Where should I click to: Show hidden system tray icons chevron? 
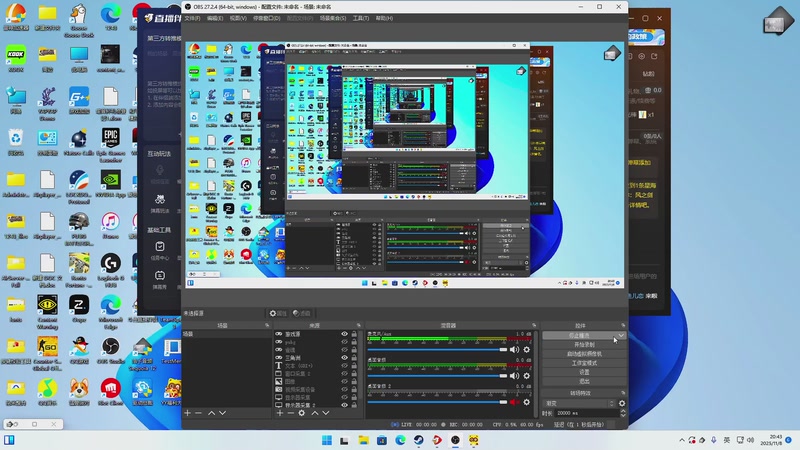pos(682,440)
